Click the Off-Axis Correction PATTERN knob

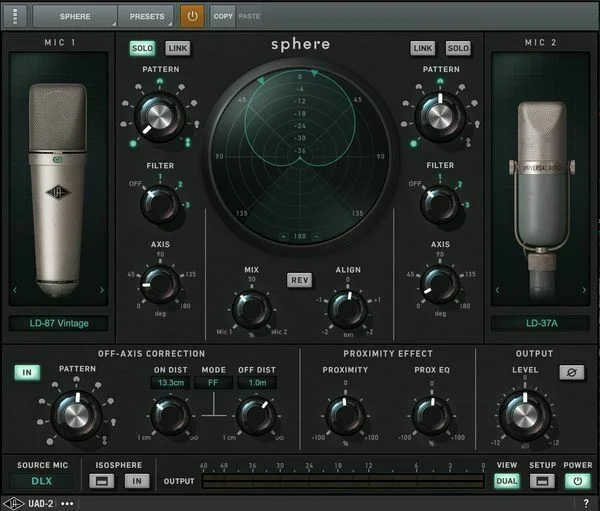point(77,415)
